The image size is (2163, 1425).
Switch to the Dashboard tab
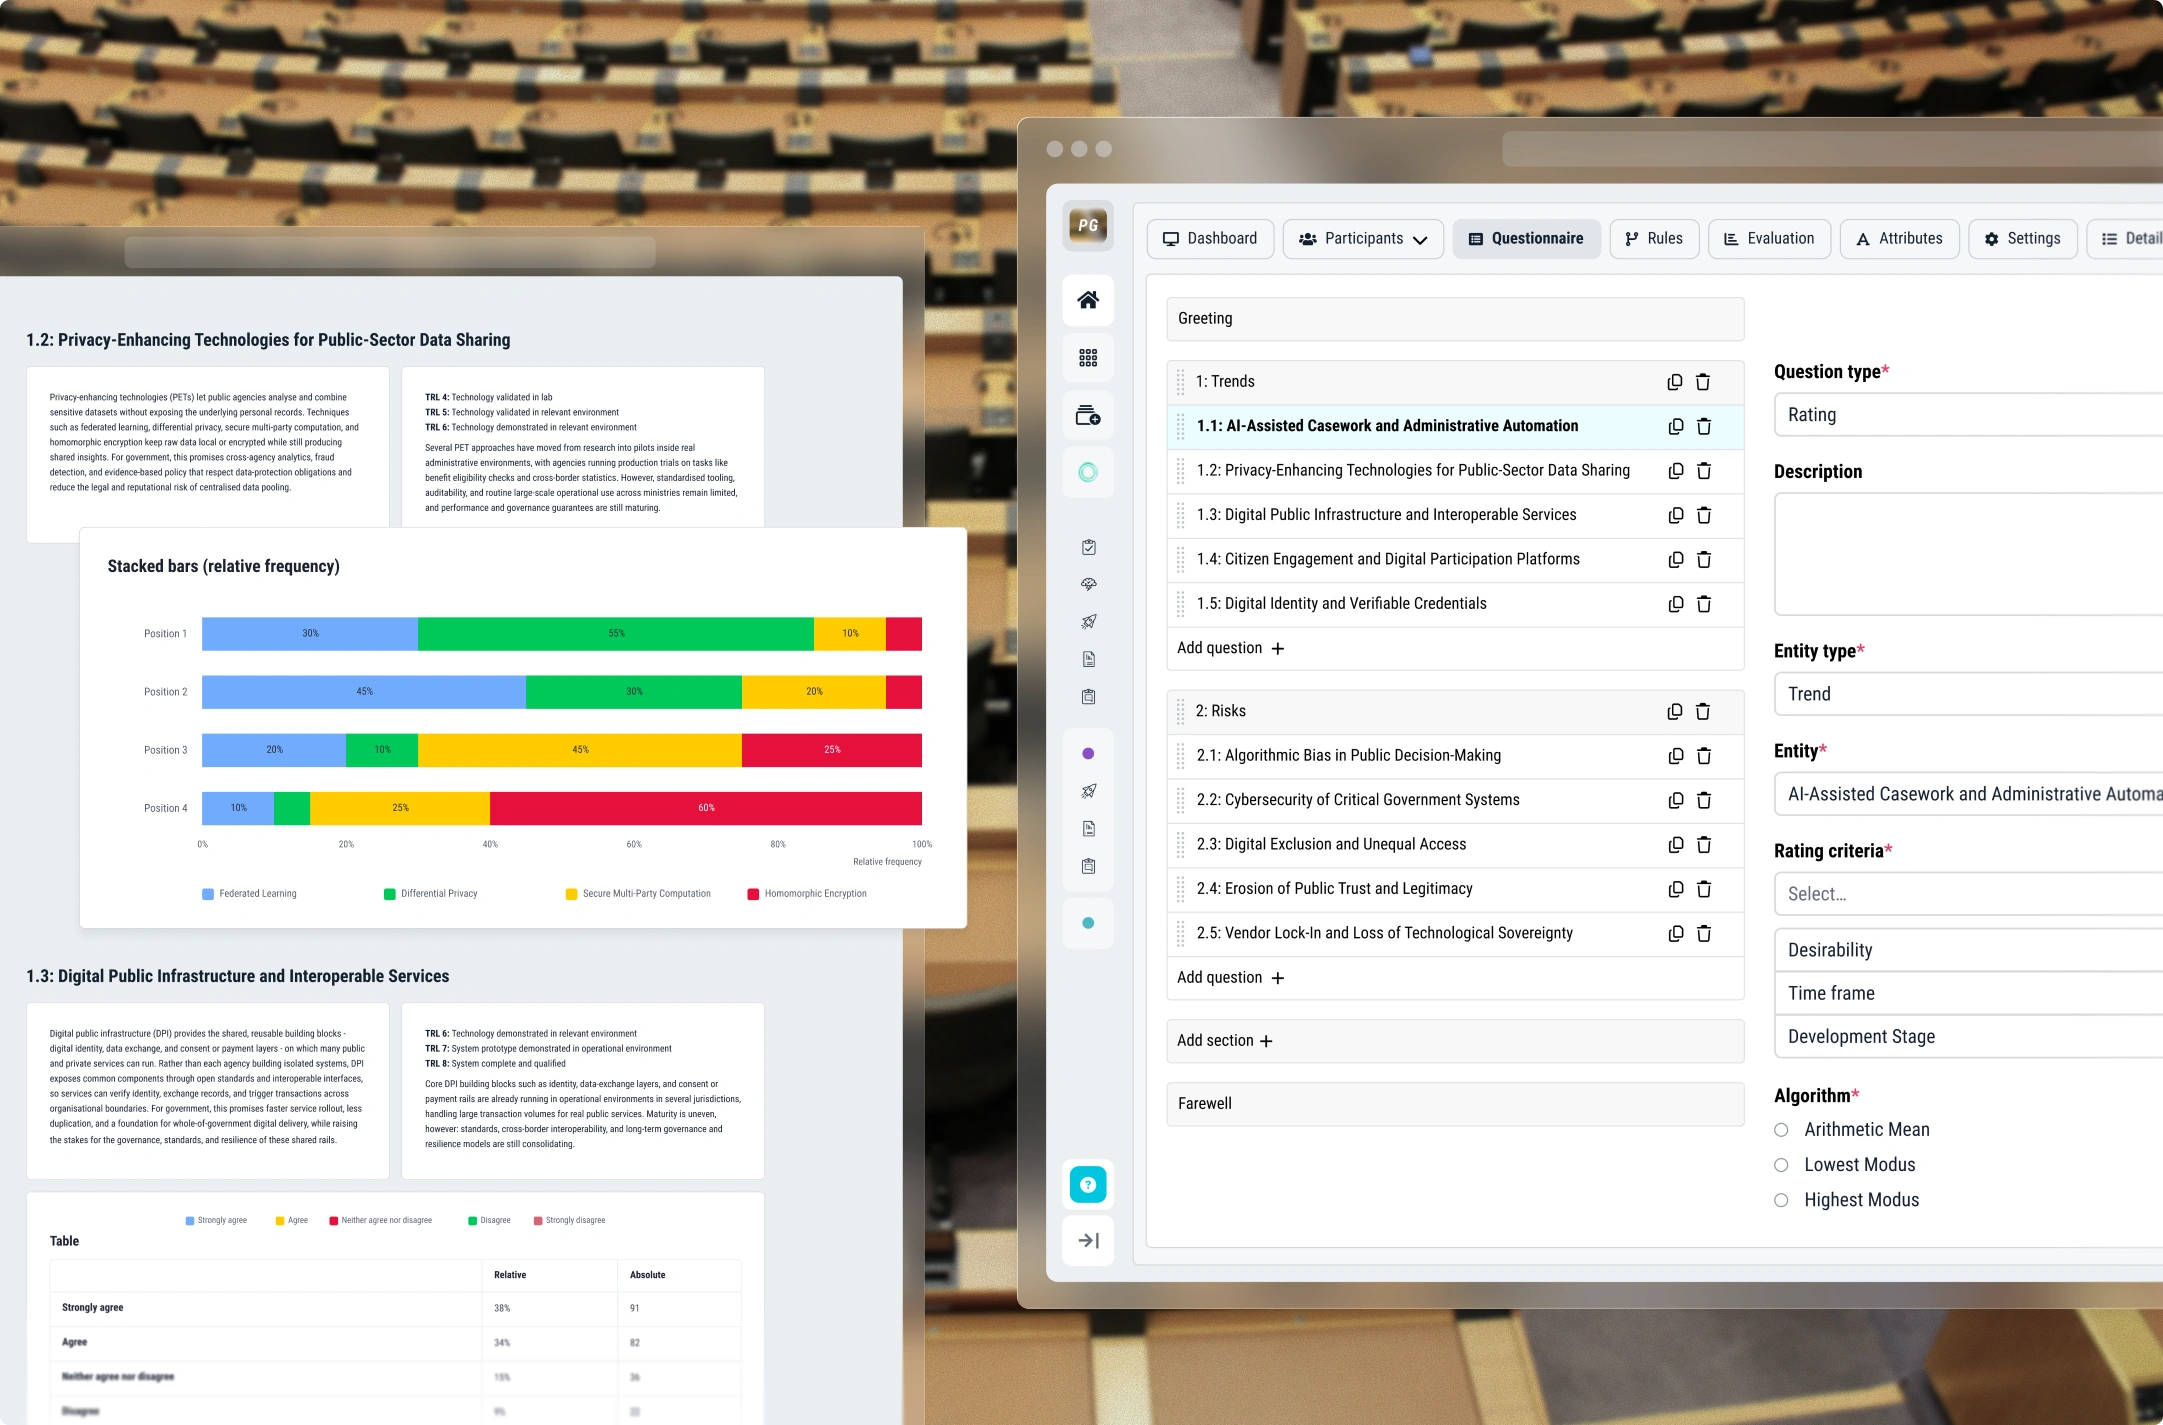point(1210,239)
